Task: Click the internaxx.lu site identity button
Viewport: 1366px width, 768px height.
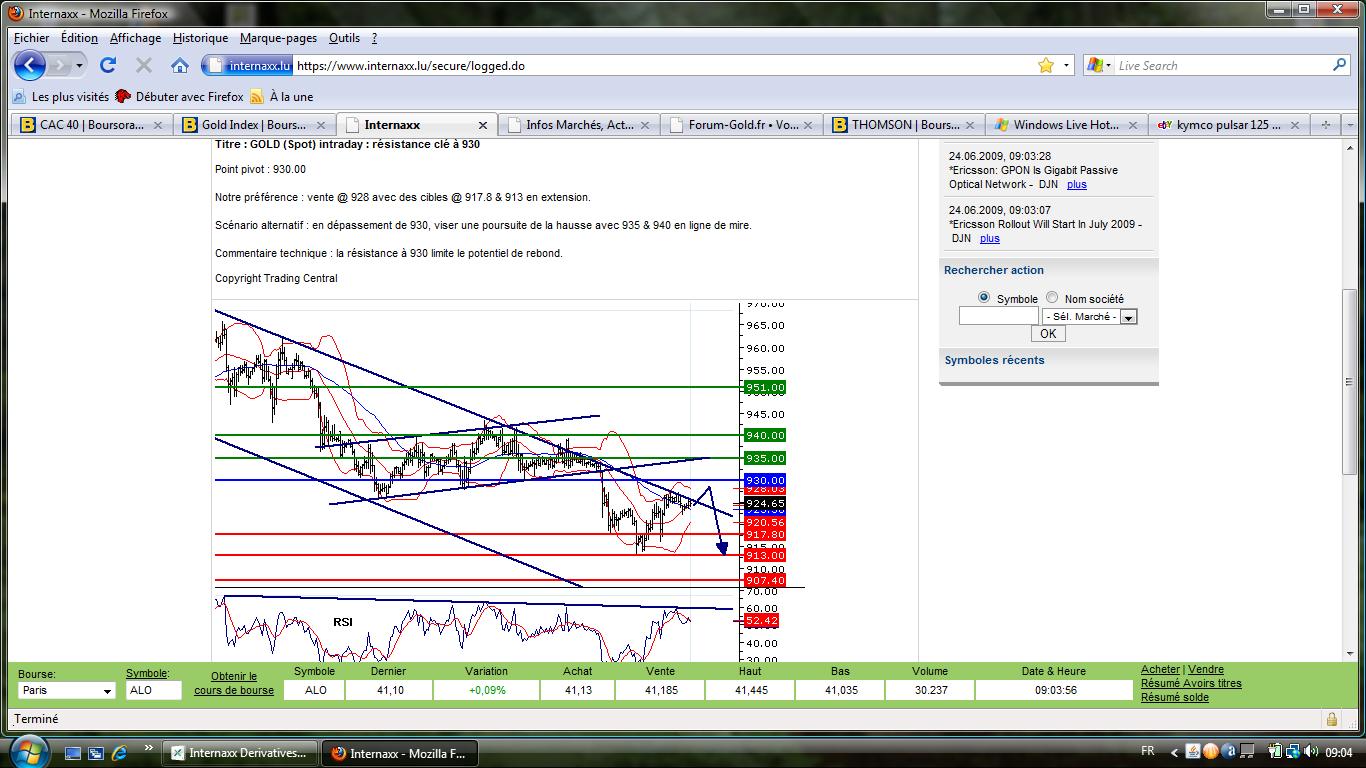Action: 248,66
